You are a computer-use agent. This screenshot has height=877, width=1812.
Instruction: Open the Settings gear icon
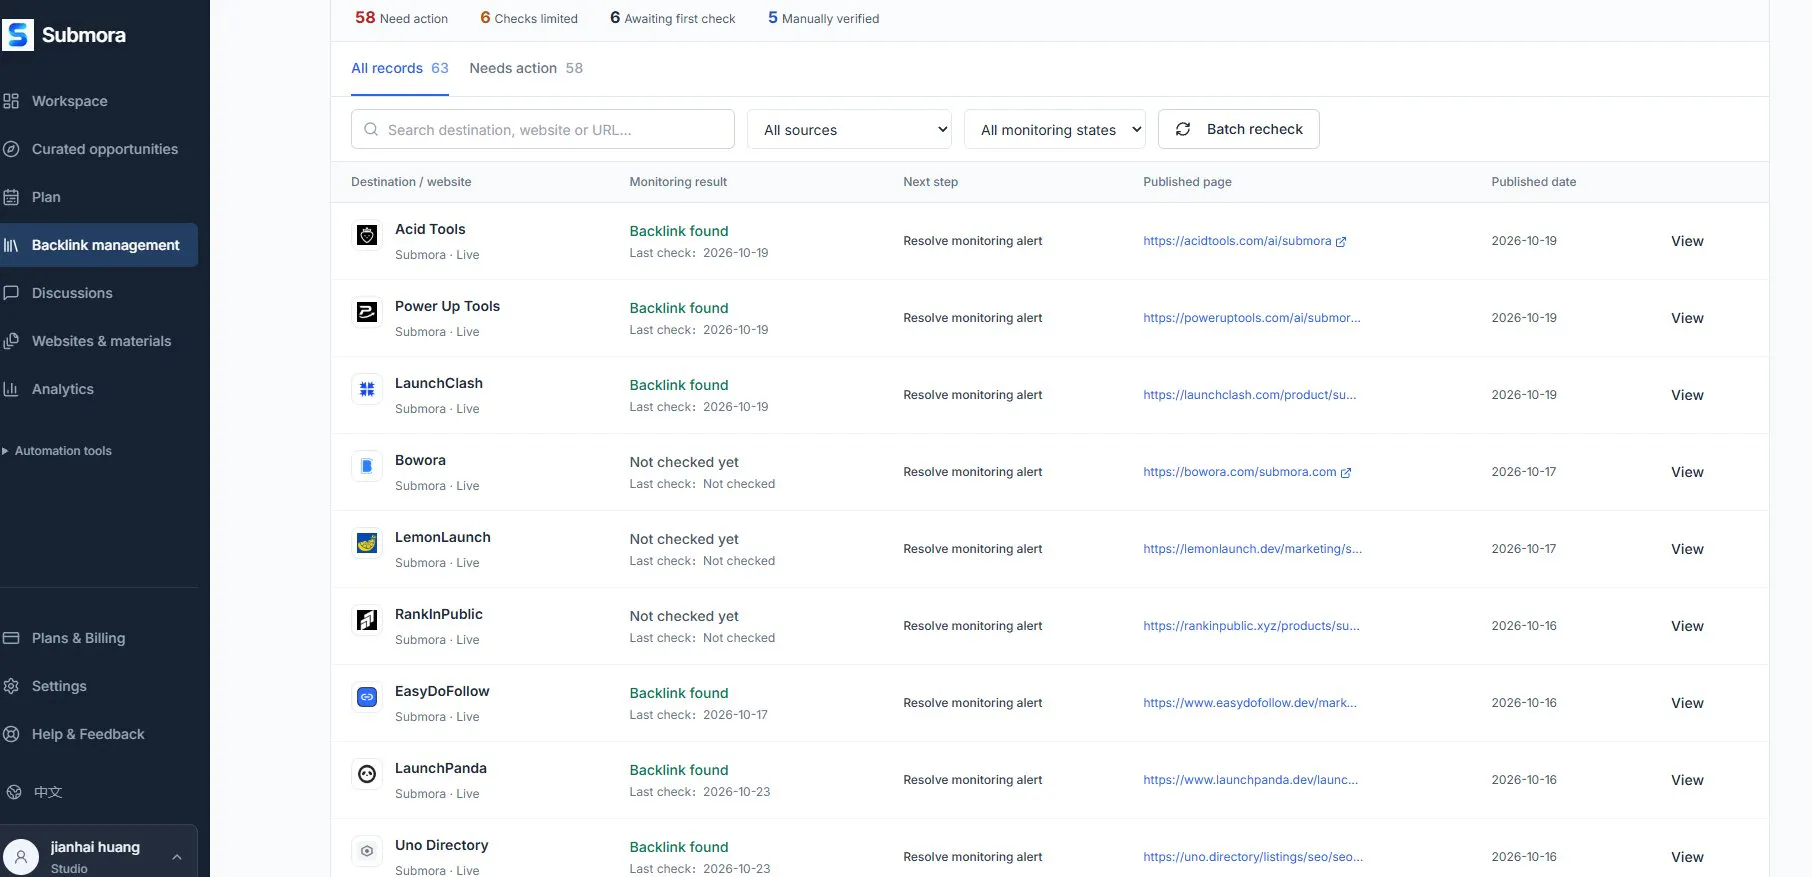11,686
